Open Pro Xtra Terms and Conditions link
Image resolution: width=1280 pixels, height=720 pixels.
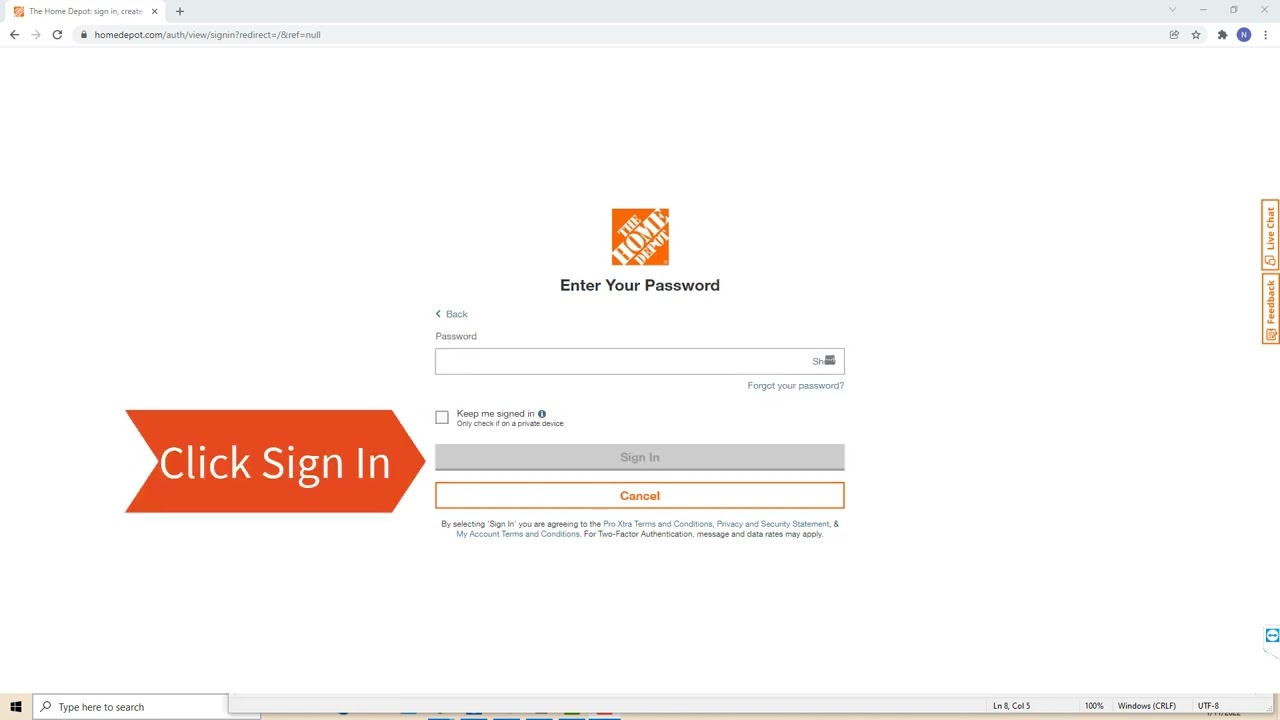[x=657, y=524]
